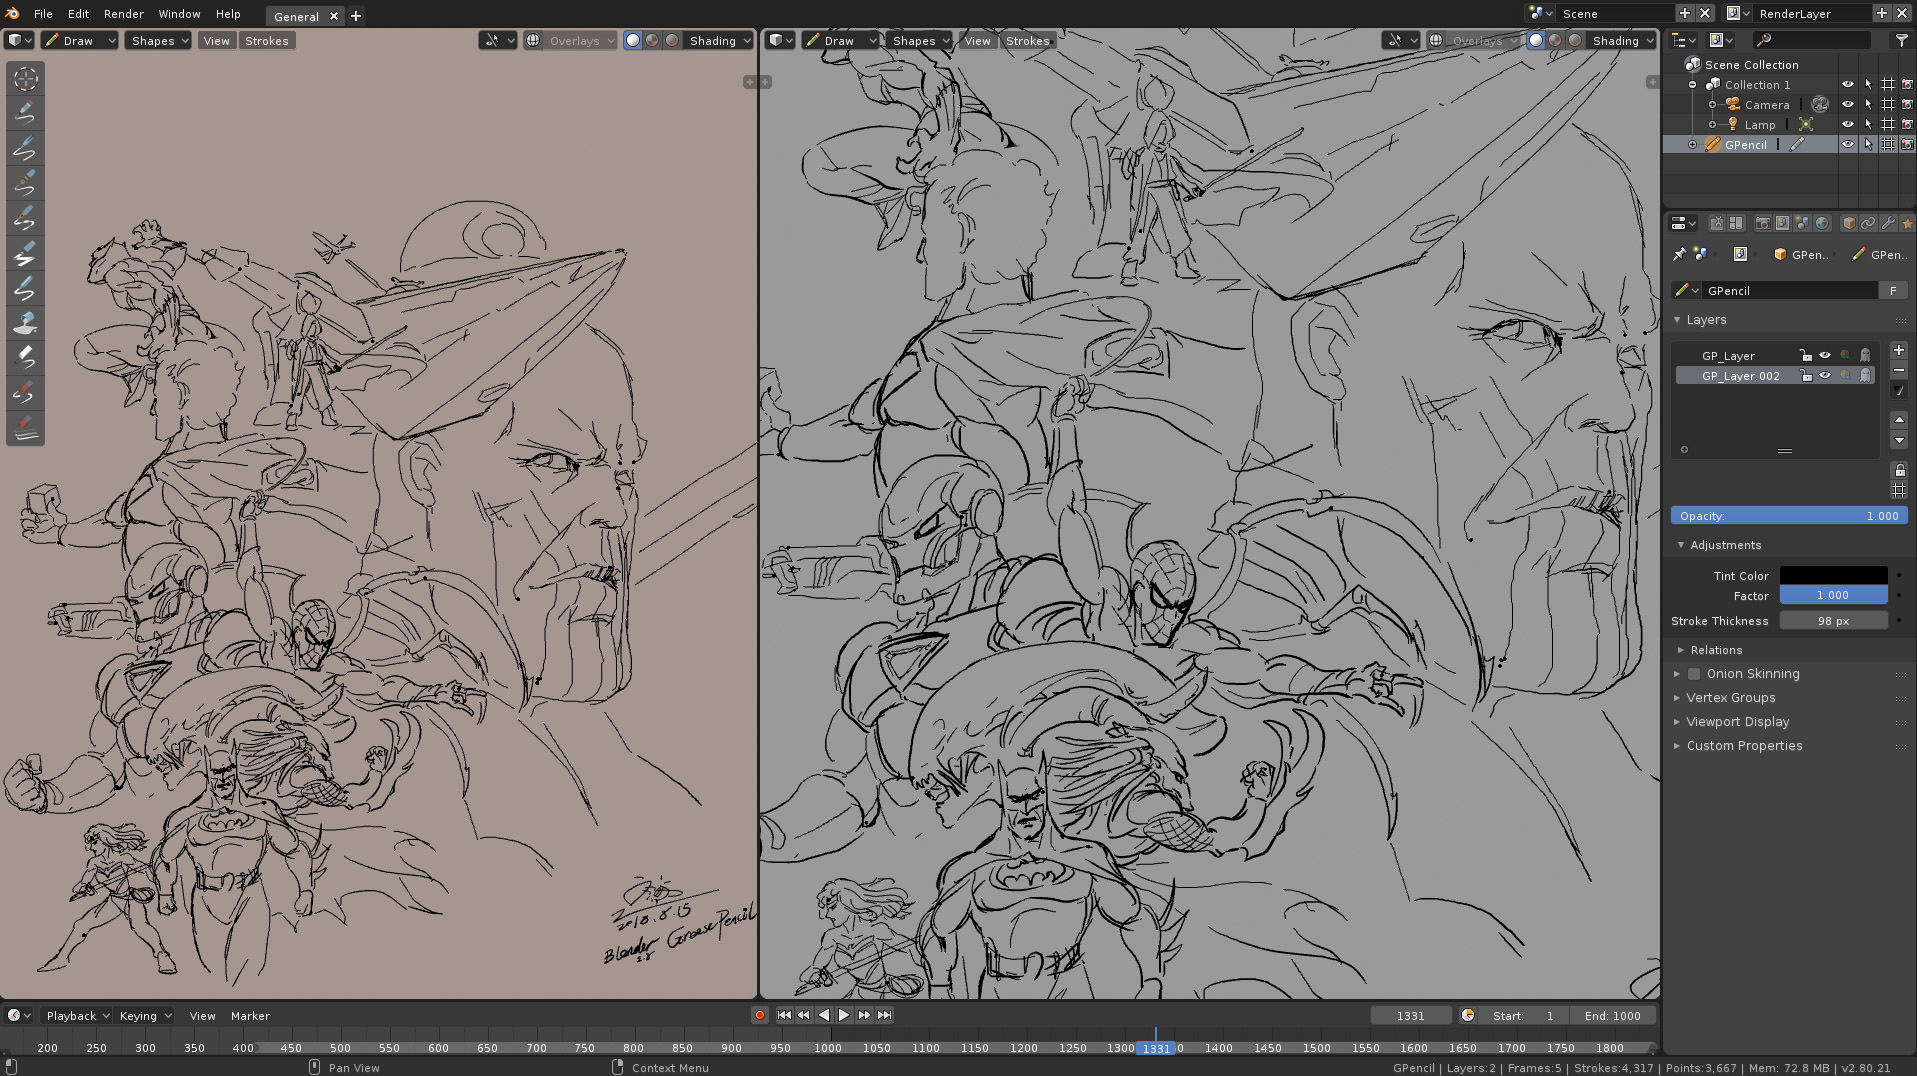The width and height of the screenshot is (1917, 1076).
Task: Open the Shading dropdown in left viewport
Action: coord(720,40)
